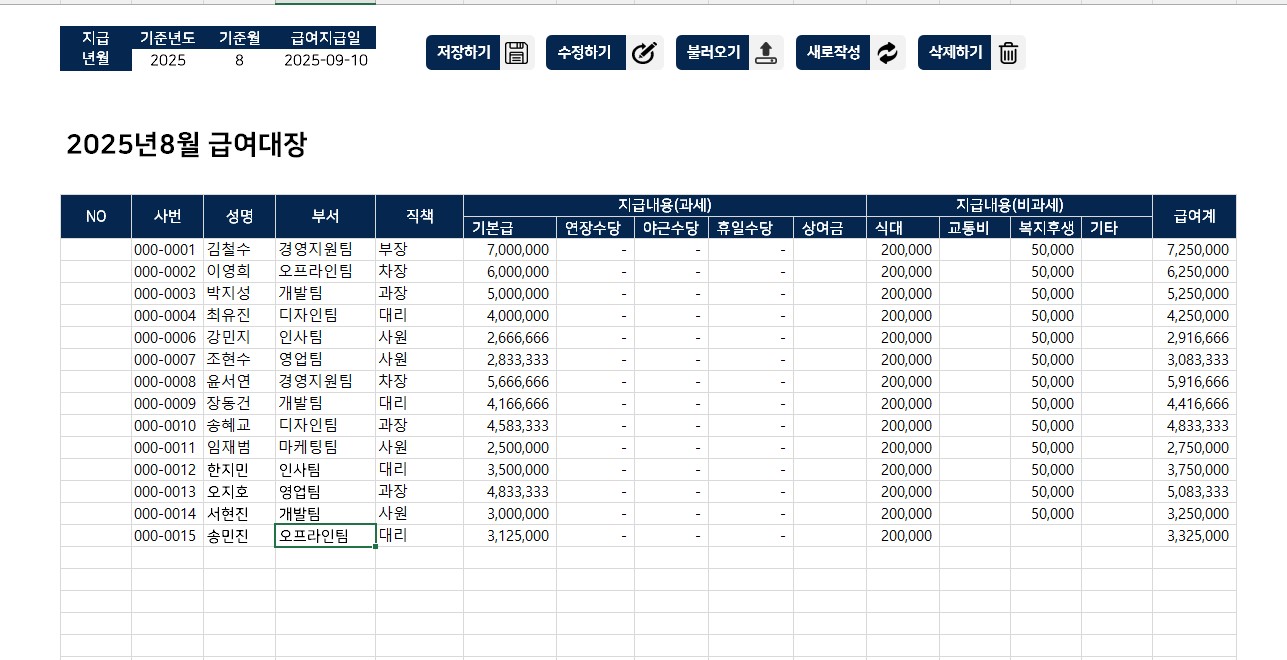Select 송민진's department cell 오프라인팀

325,536
